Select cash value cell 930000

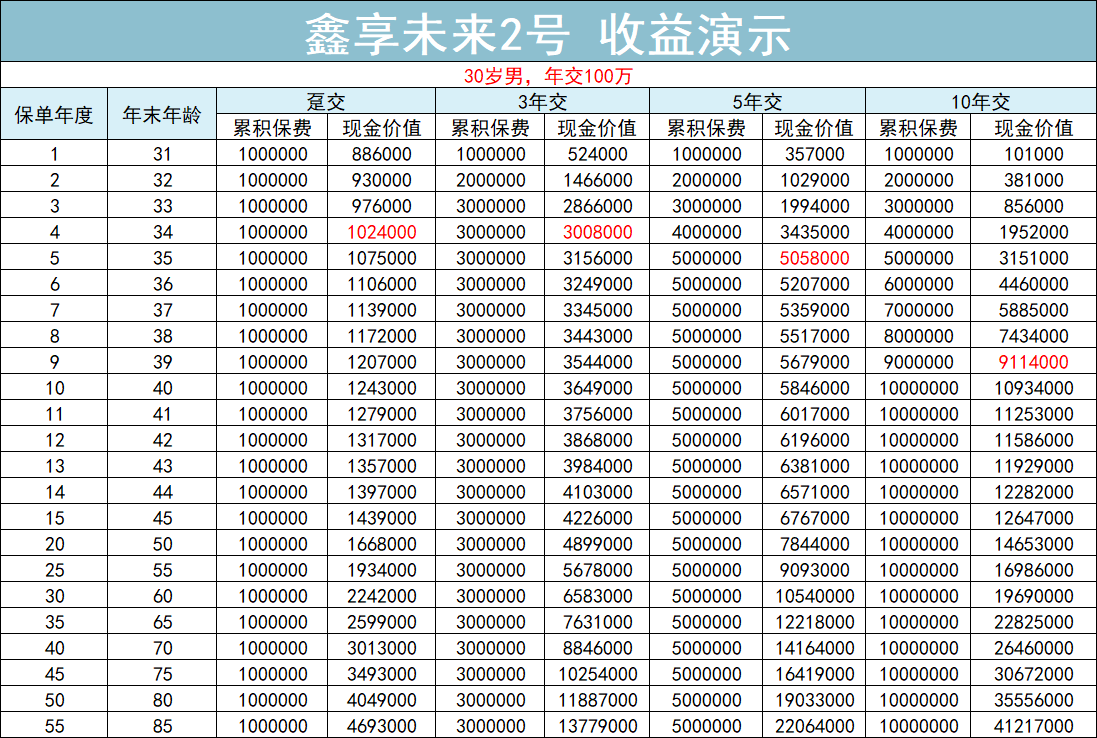point(381,180)
